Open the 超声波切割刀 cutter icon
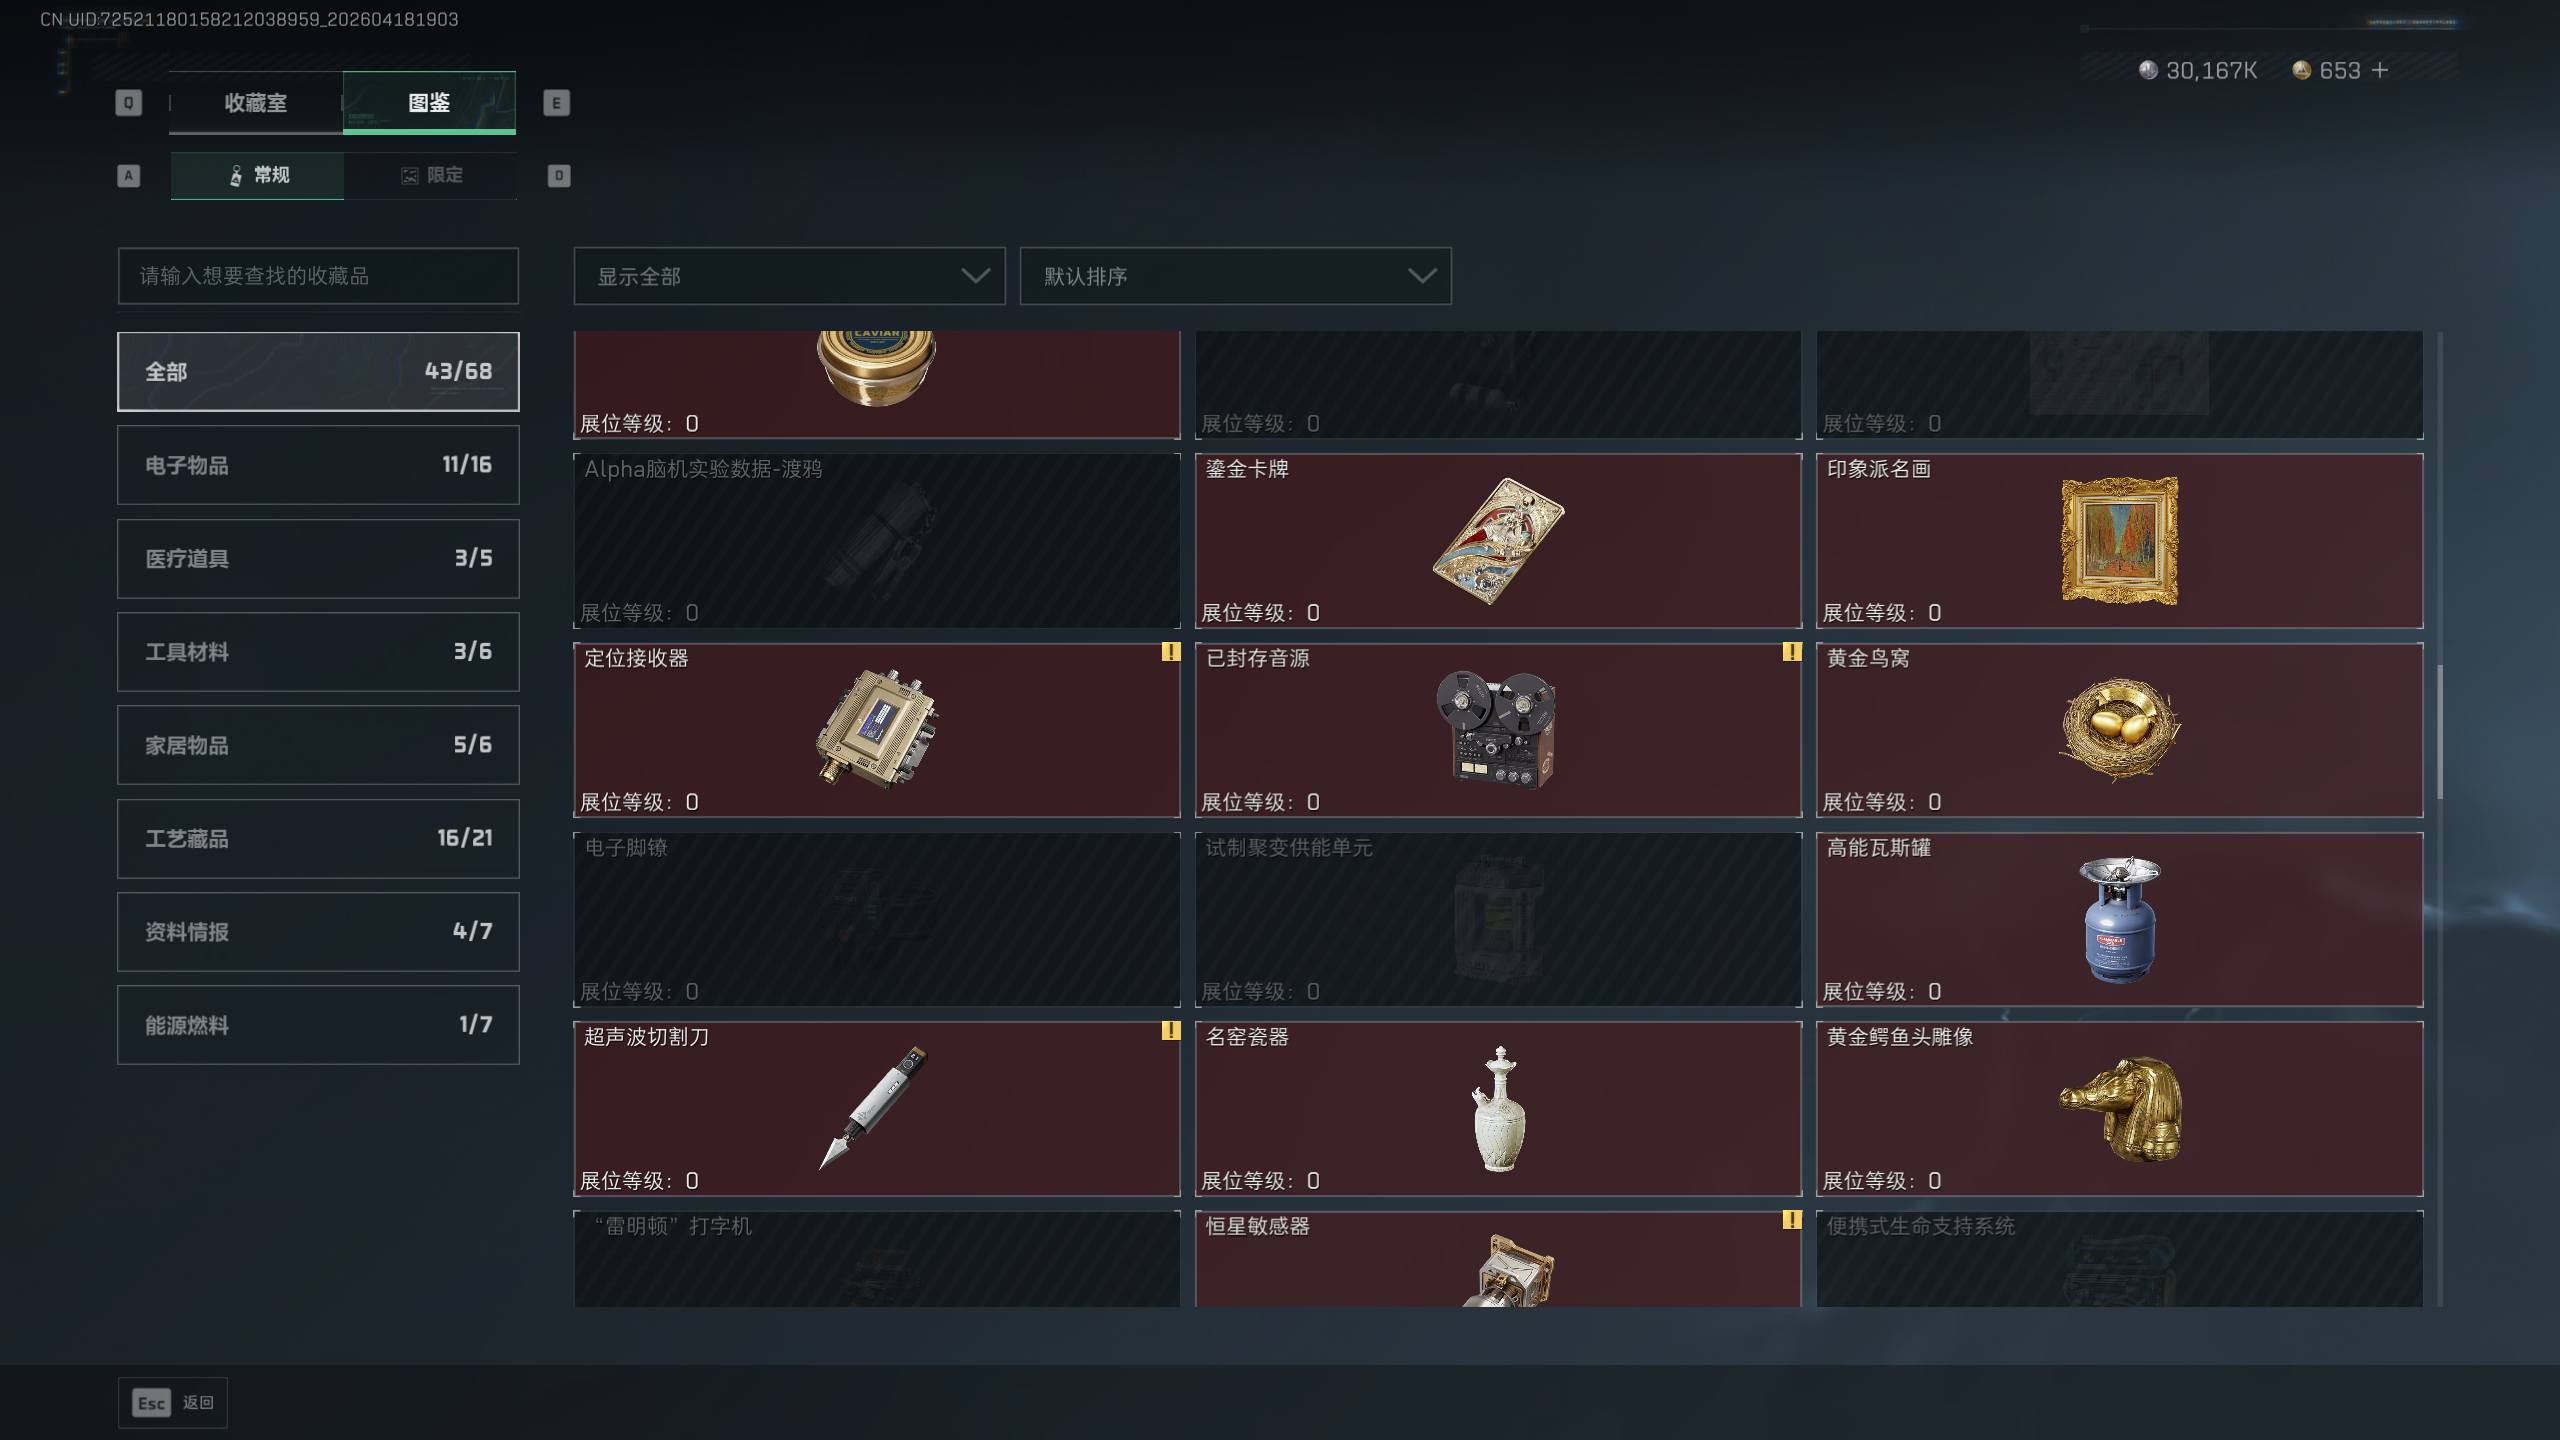Image resolution: width=2560 pixels, height=1440 pixels. (873, 1108)
